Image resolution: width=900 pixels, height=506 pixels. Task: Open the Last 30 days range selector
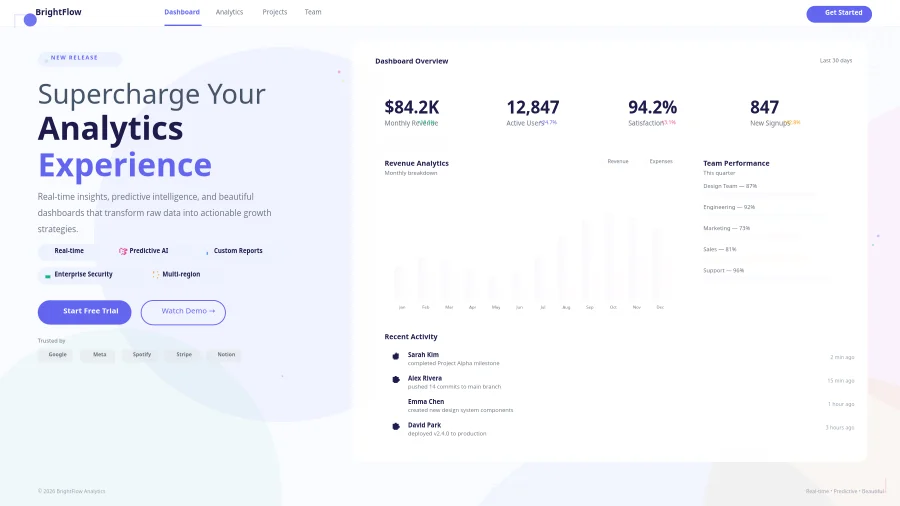[836, 60]
